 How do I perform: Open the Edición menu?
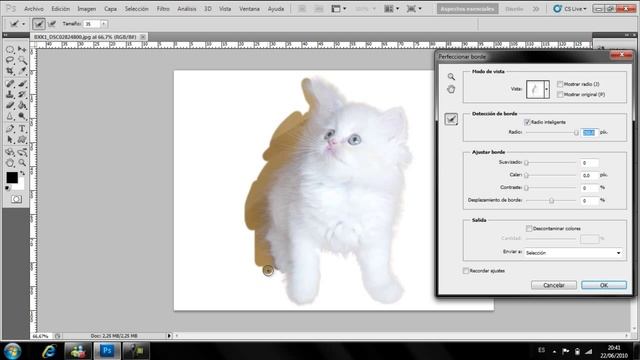[60, 9]
